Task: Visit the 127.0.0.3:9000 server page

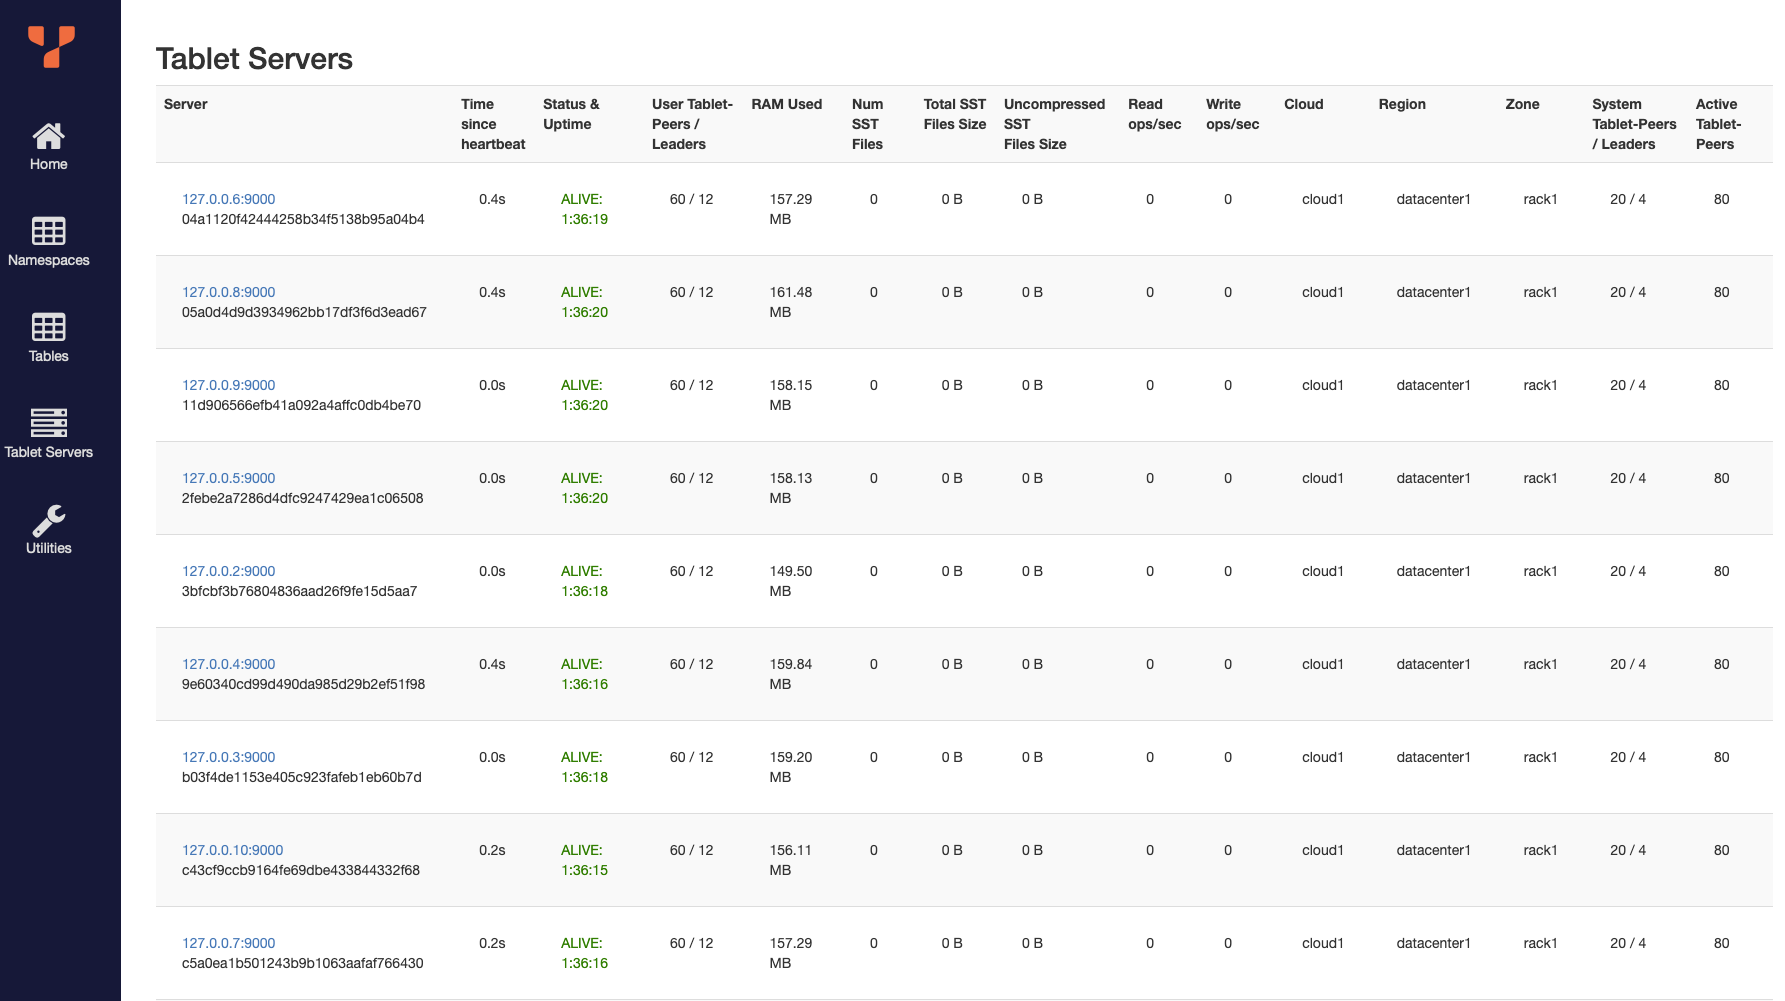Action: point(228,757)
